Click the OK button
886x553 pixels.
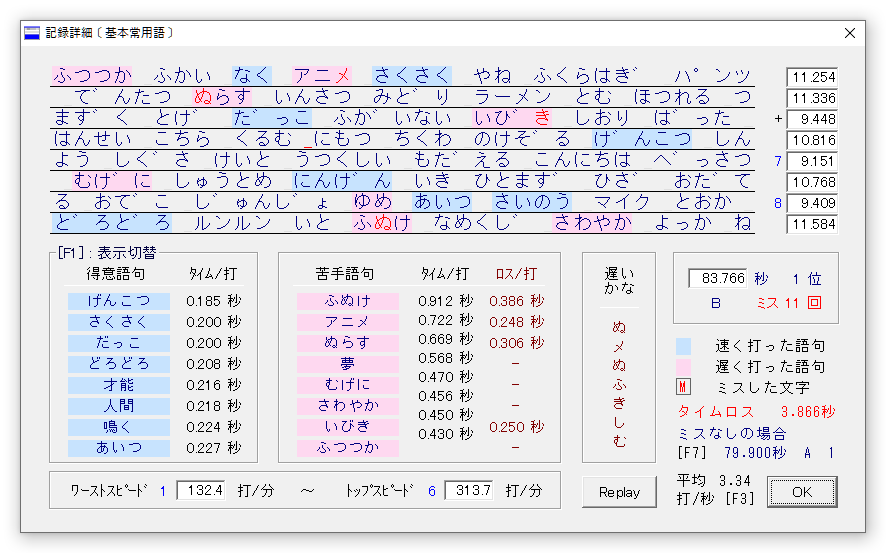point(802,491)
